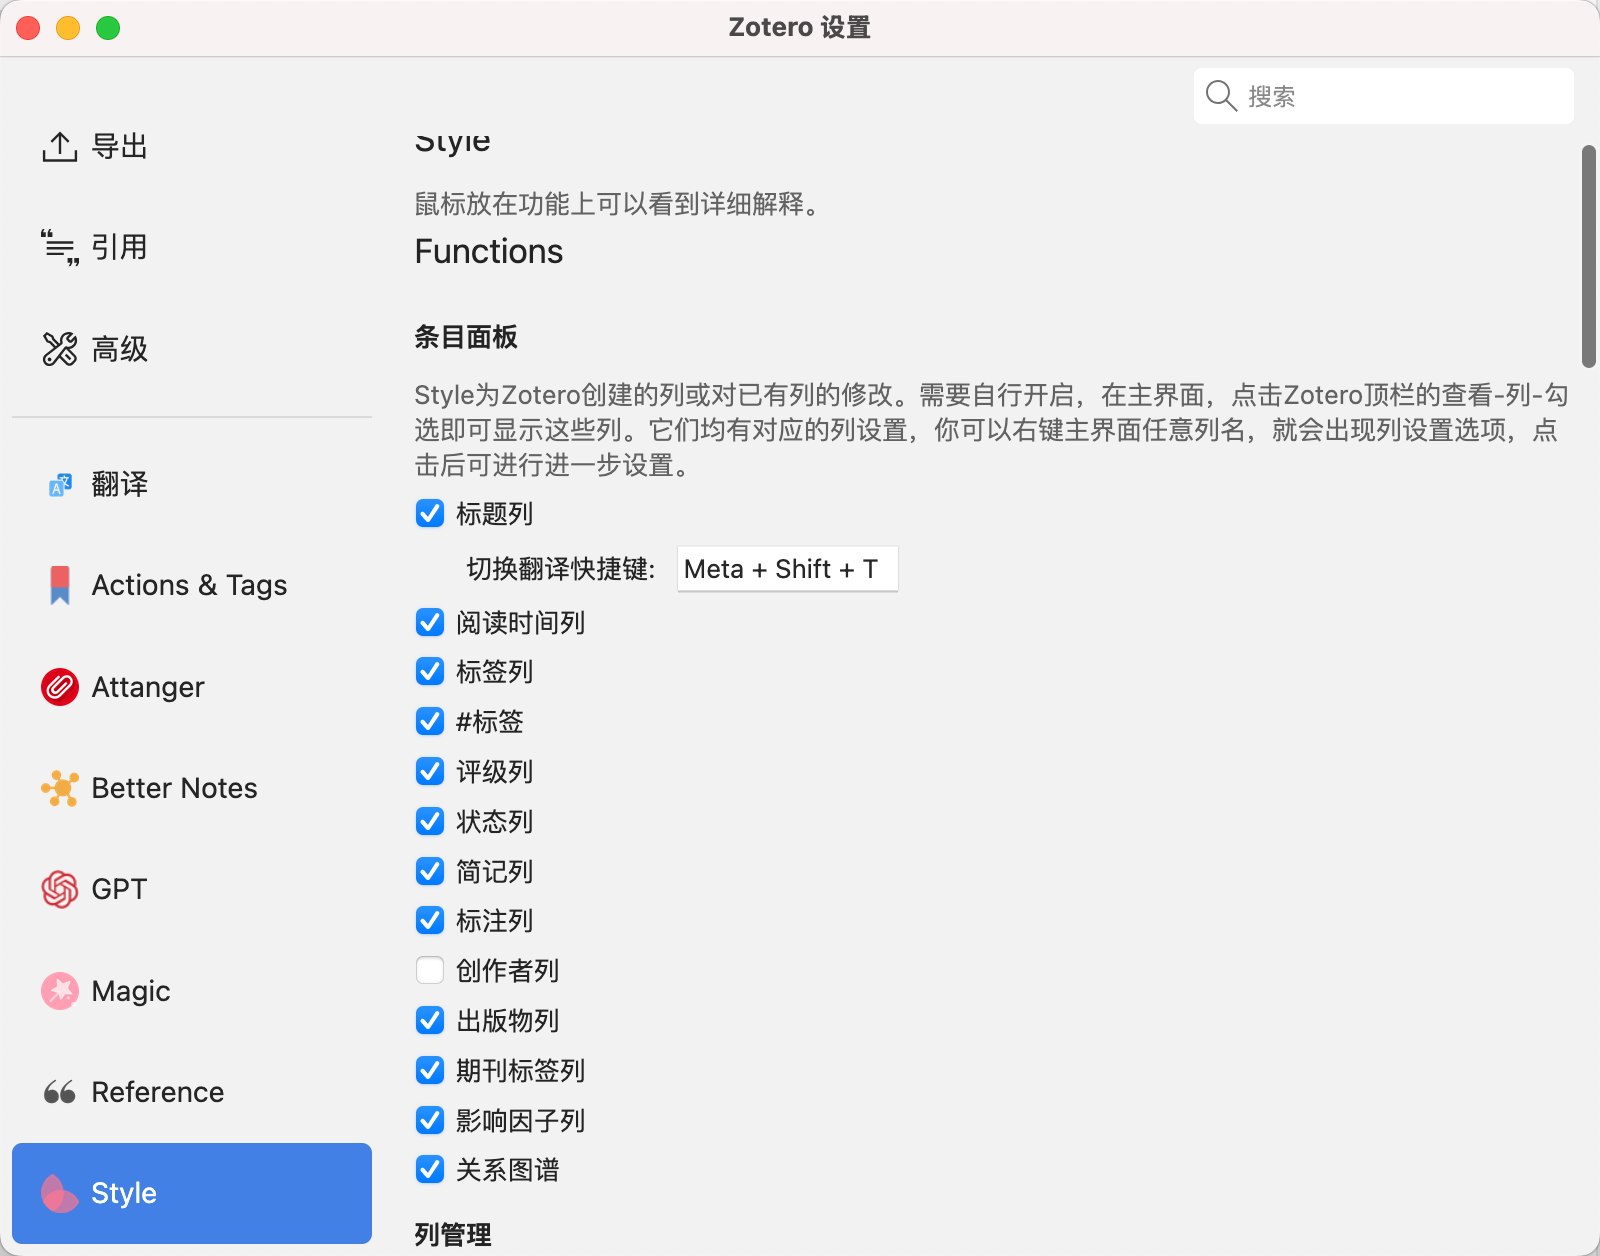
Task: Close the Zotero 设置 window
Action: (x=28, y=28)
